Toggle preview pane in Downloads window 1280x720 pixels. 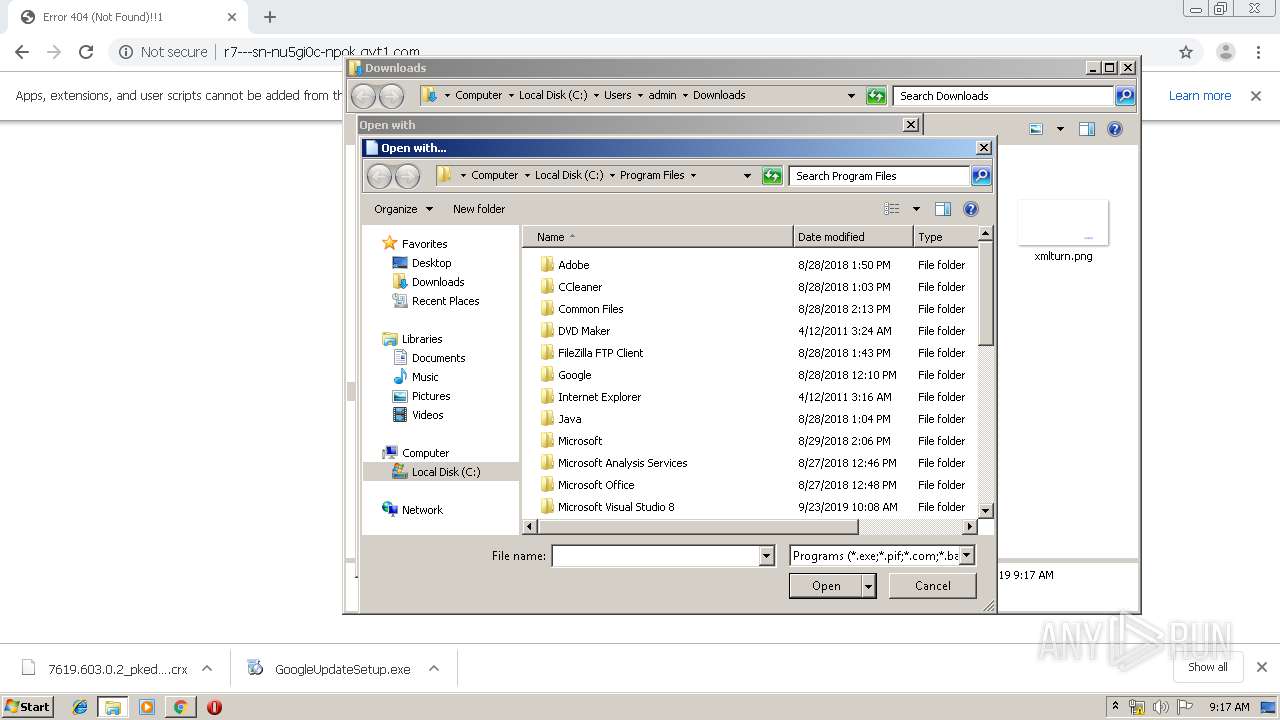[x=1087, y=129]
